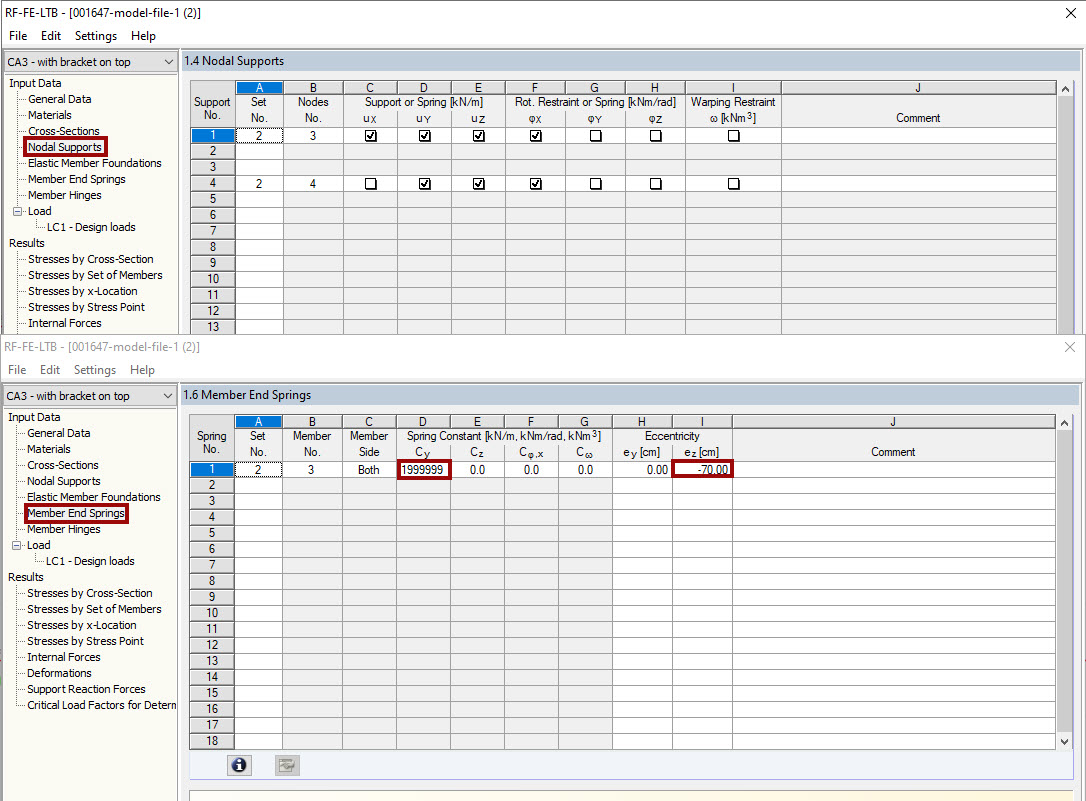The width and height of the screenshot is (1086, 801).
Task: Select Nodal Supports in upper window tree
Action: 65,147
